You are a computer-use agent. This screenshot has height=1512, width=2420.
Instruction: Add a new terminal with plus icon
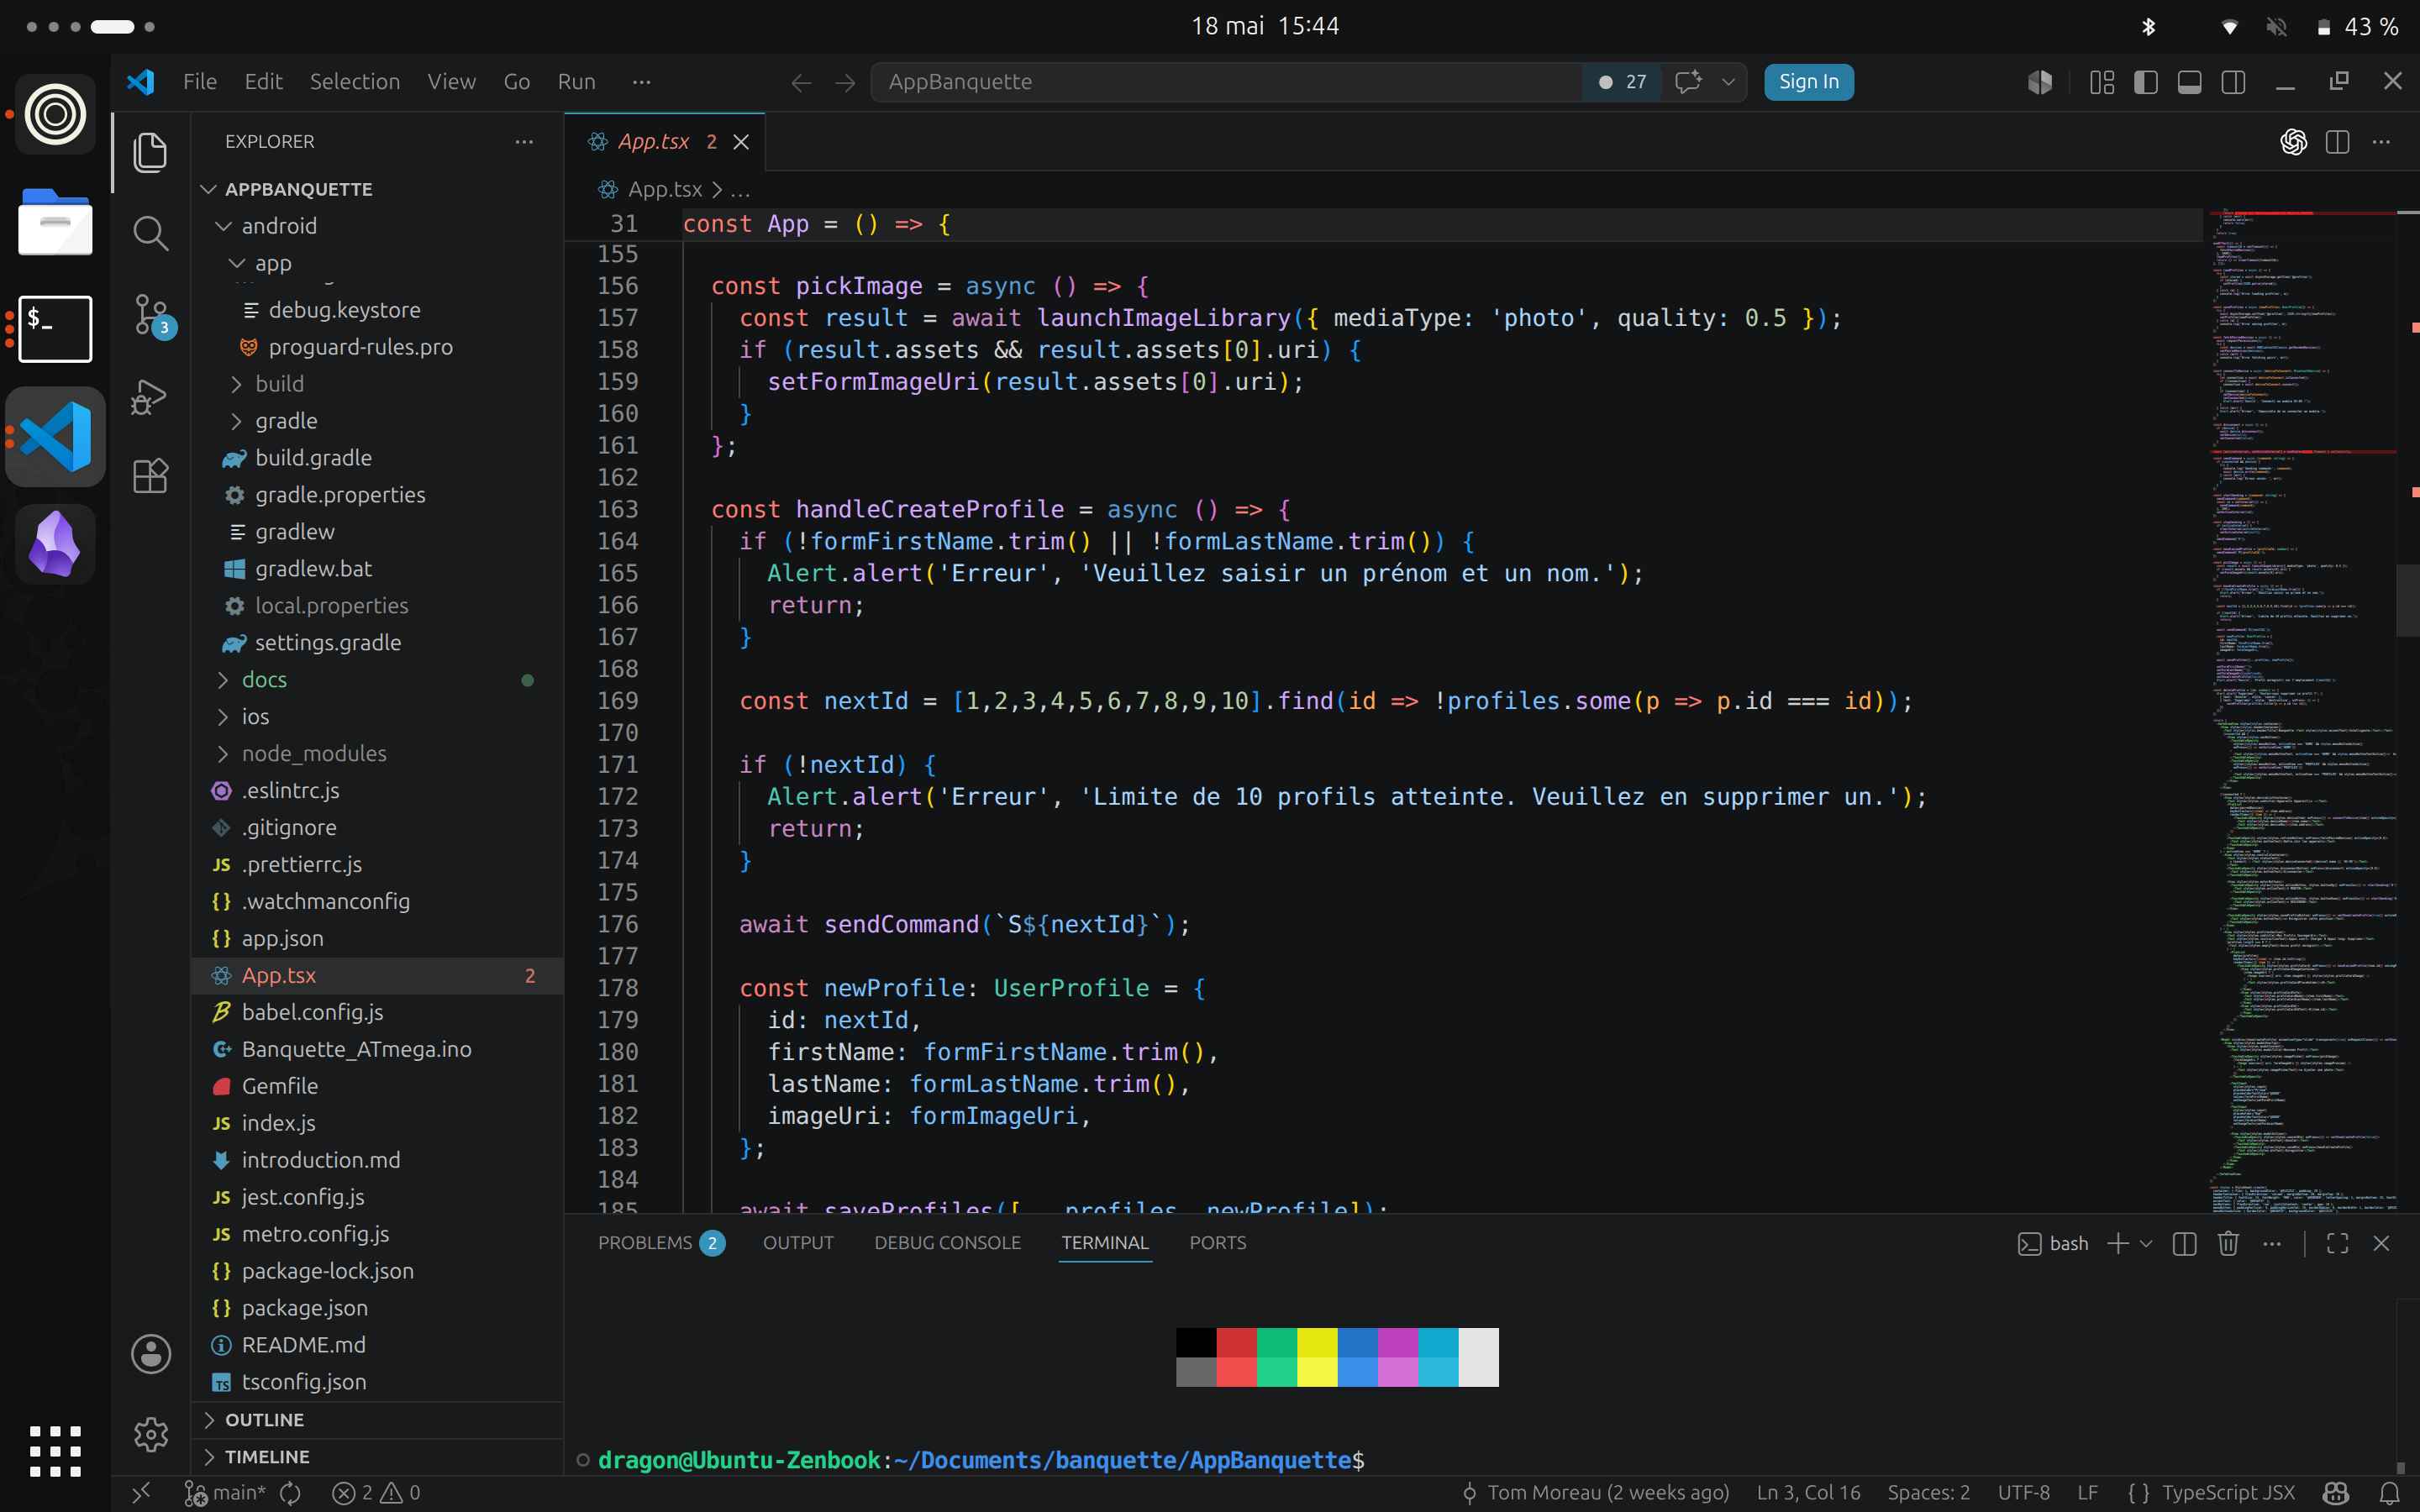pyautogui.click(x=2117, y=1243)
